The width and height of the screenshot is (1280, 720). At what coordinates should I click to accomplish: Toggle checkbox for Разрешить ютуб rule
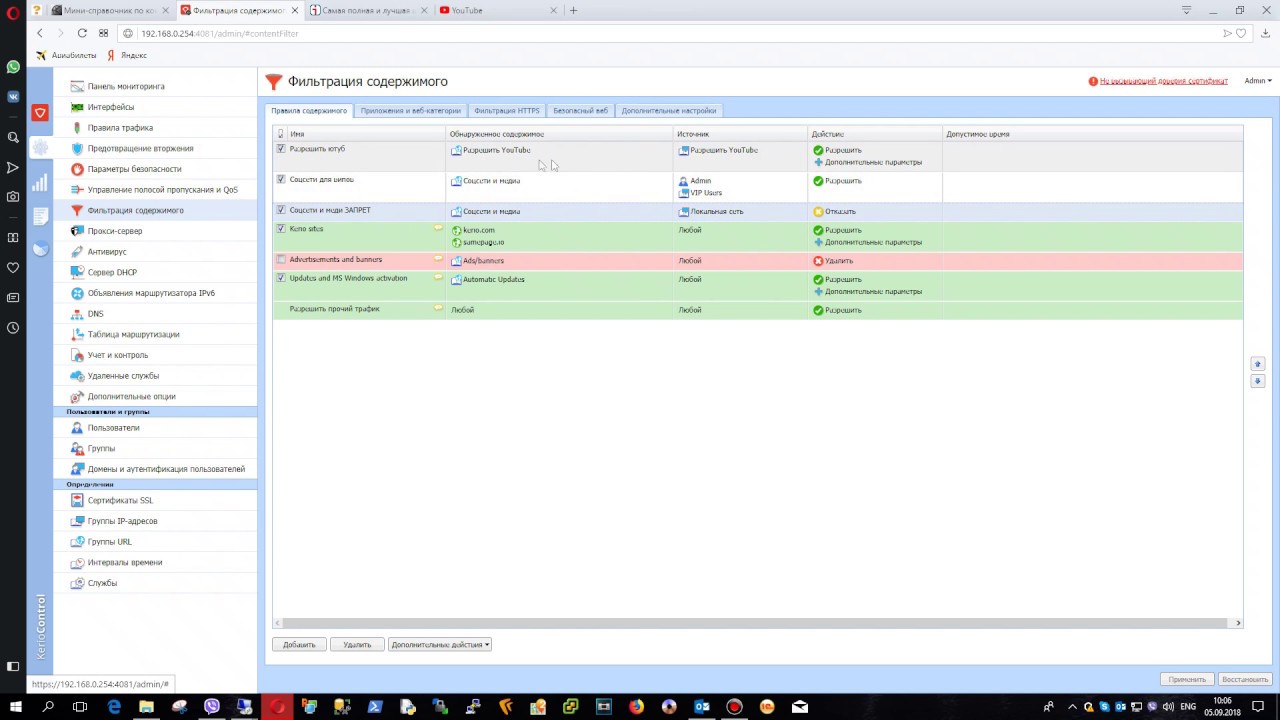click(x=281, y=149)
